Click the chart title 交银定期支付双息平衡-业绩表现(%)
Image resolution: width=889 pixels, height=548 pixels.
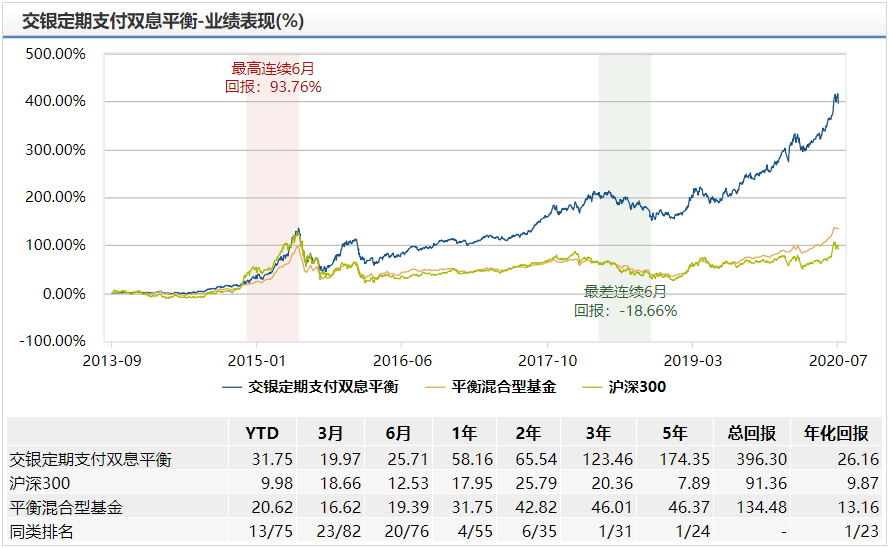tap(162, 20)
